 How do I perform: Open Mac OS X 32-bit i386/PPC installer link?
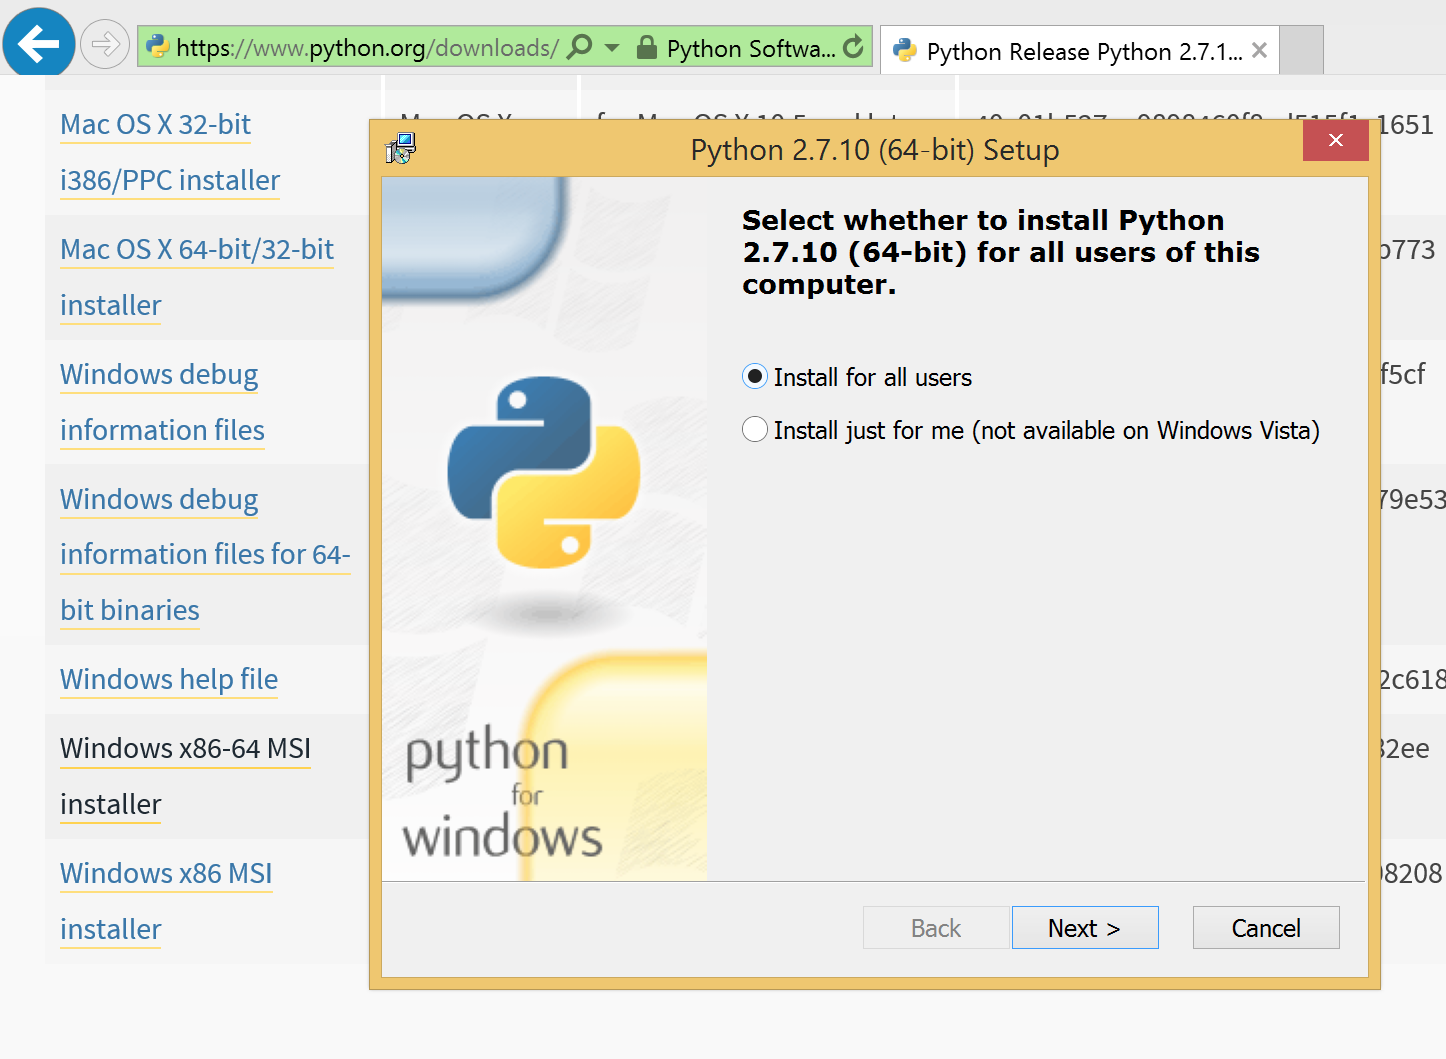pyautogui.click(x=170, y=152)
